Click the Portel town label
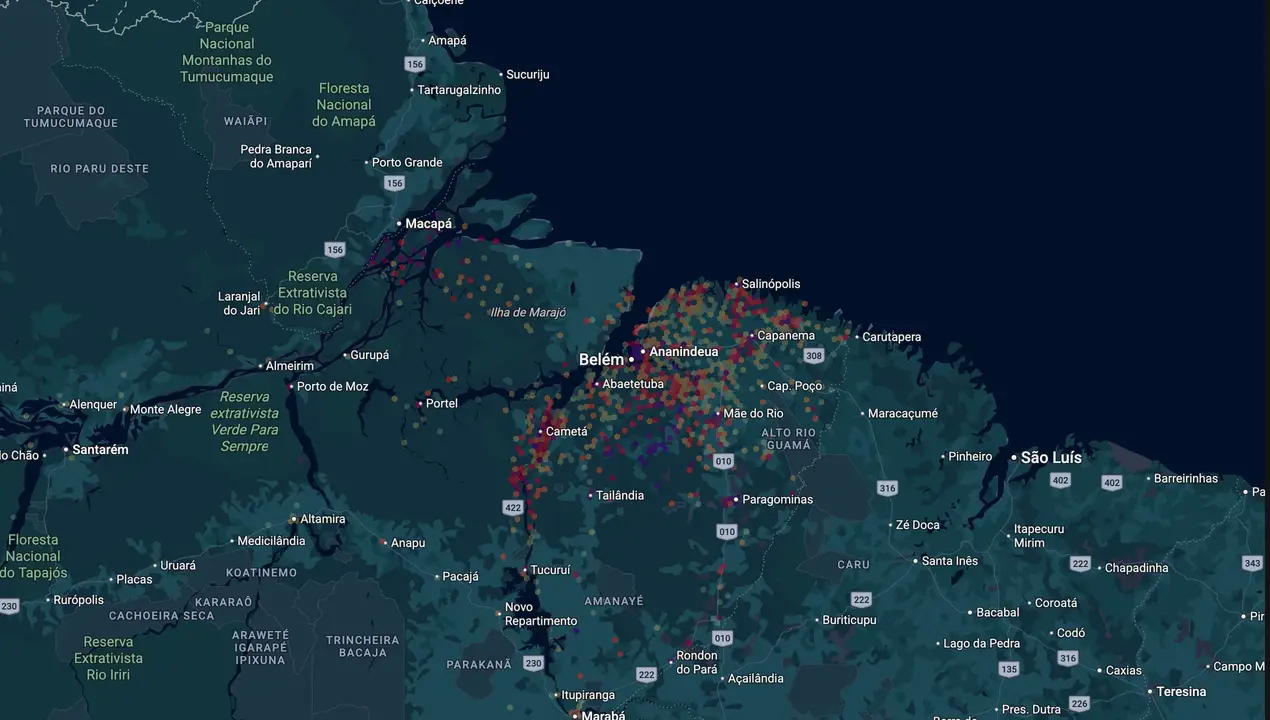Screen dimensions: 1270x720 click(x=442, y=404)
